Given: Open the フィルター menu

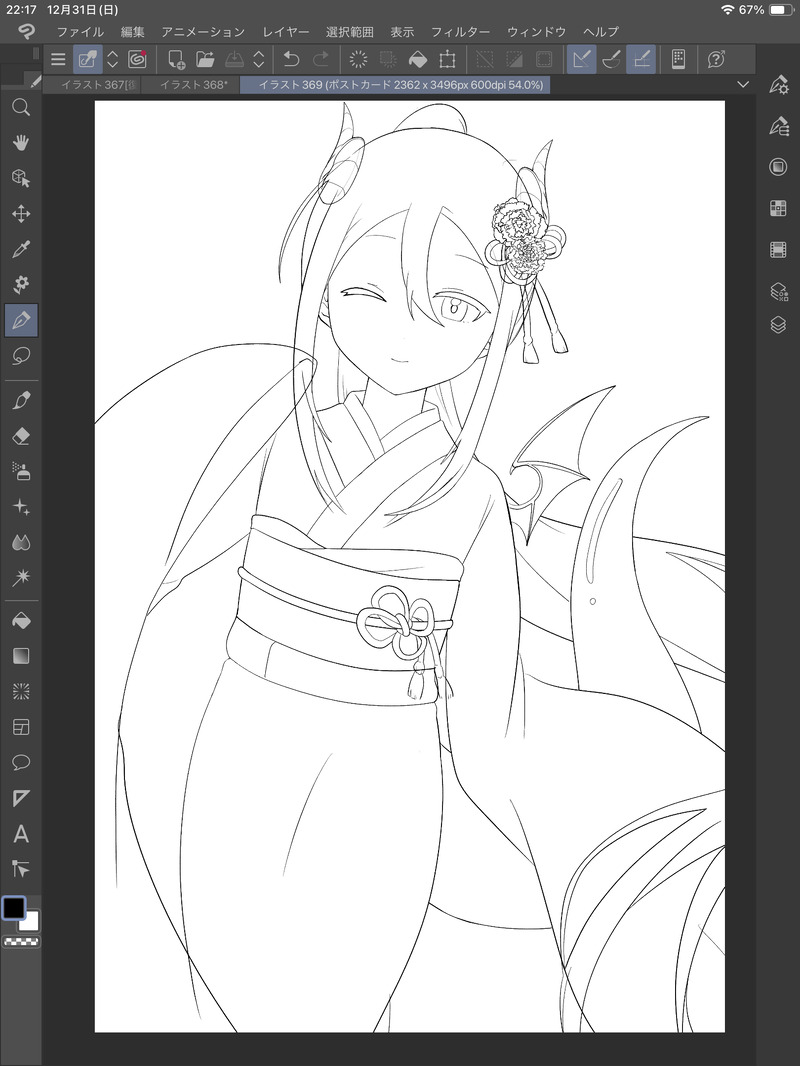Looking at the screenshot, I should coord(460,31).
